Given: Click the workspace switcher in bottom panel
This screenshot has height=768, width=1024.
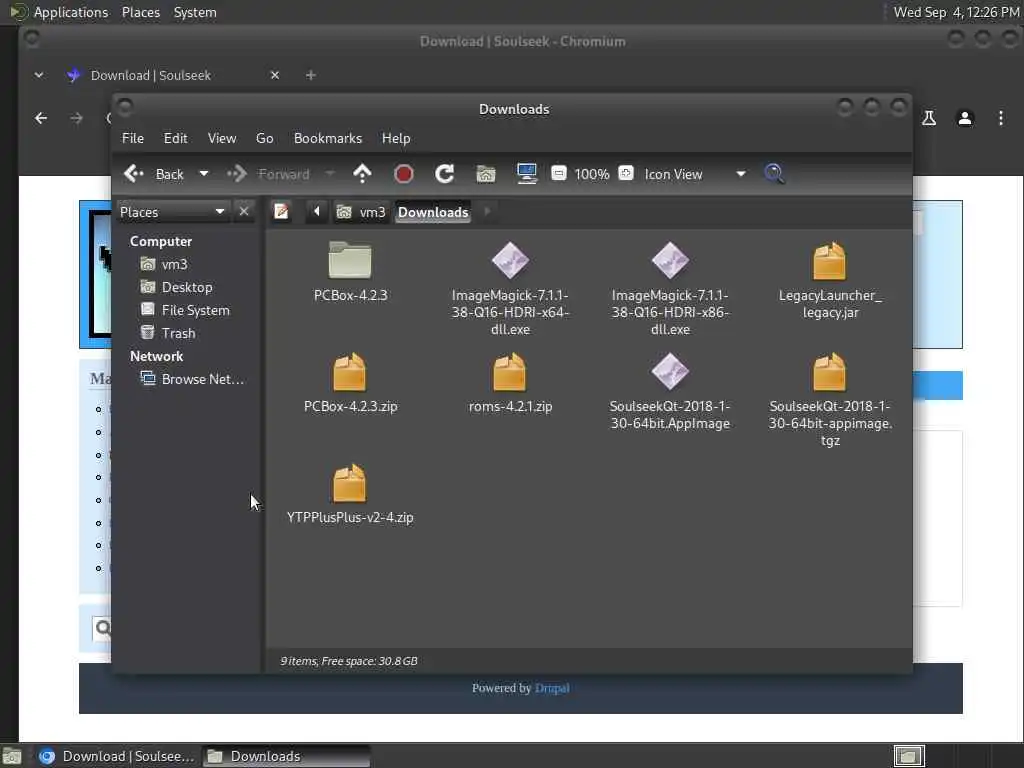Looking at the screenshot, I should (x=909, y=756).
